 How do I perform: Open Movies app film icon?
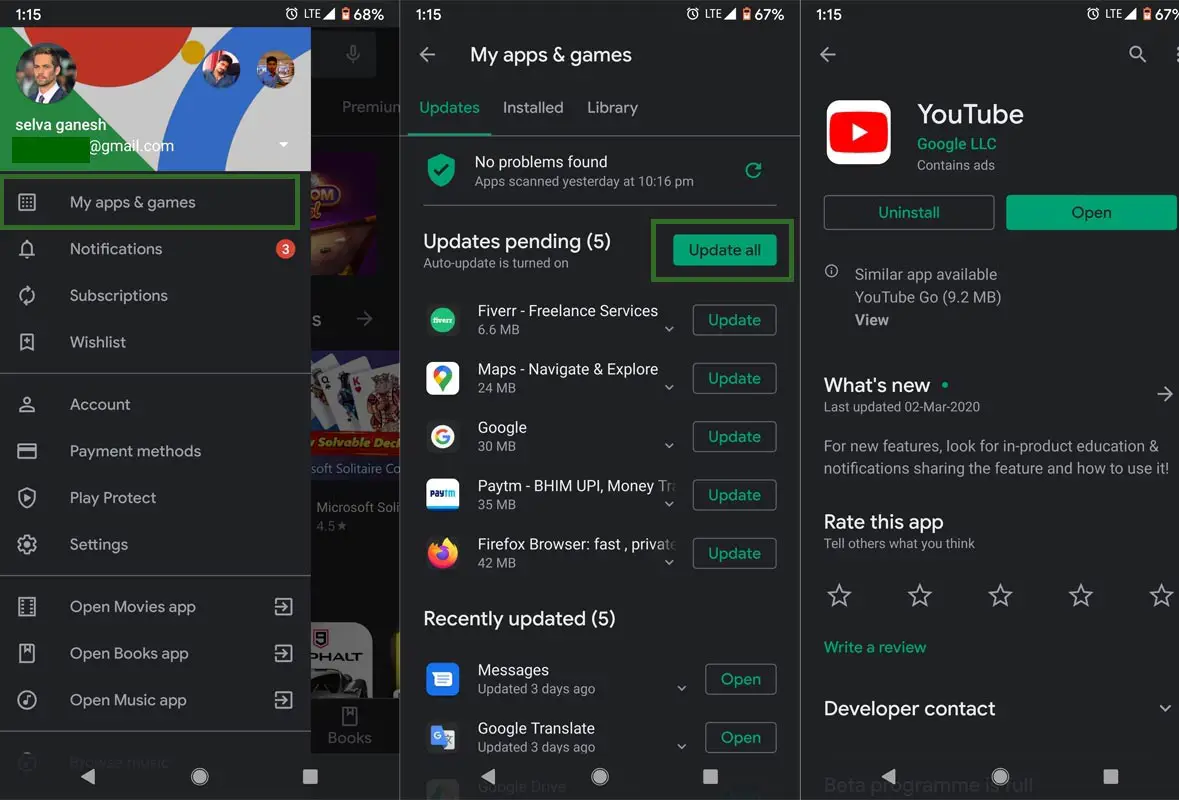[27, 607]
